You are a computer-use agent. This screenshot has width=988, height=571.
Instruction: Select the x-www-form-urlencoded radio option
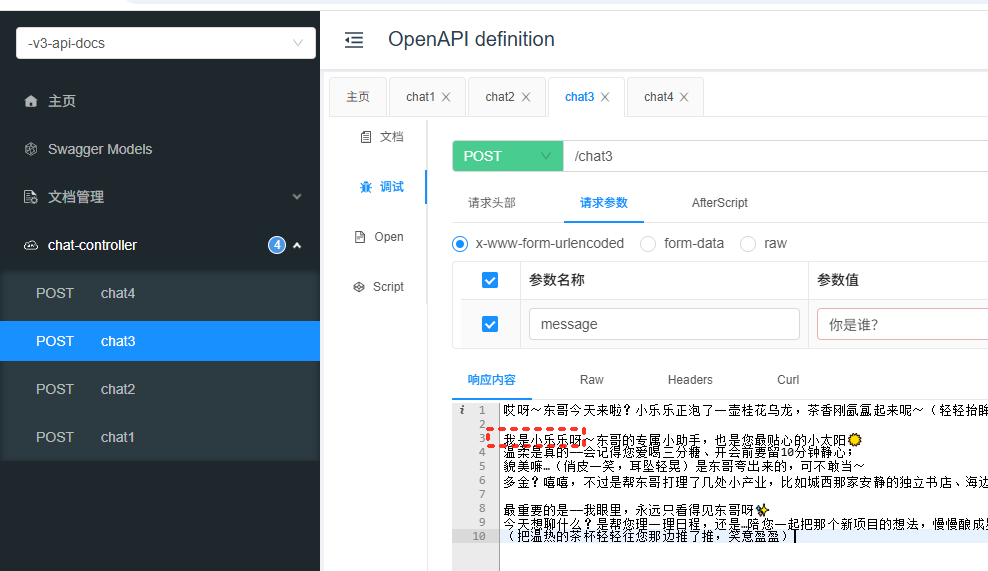(460, 243)
